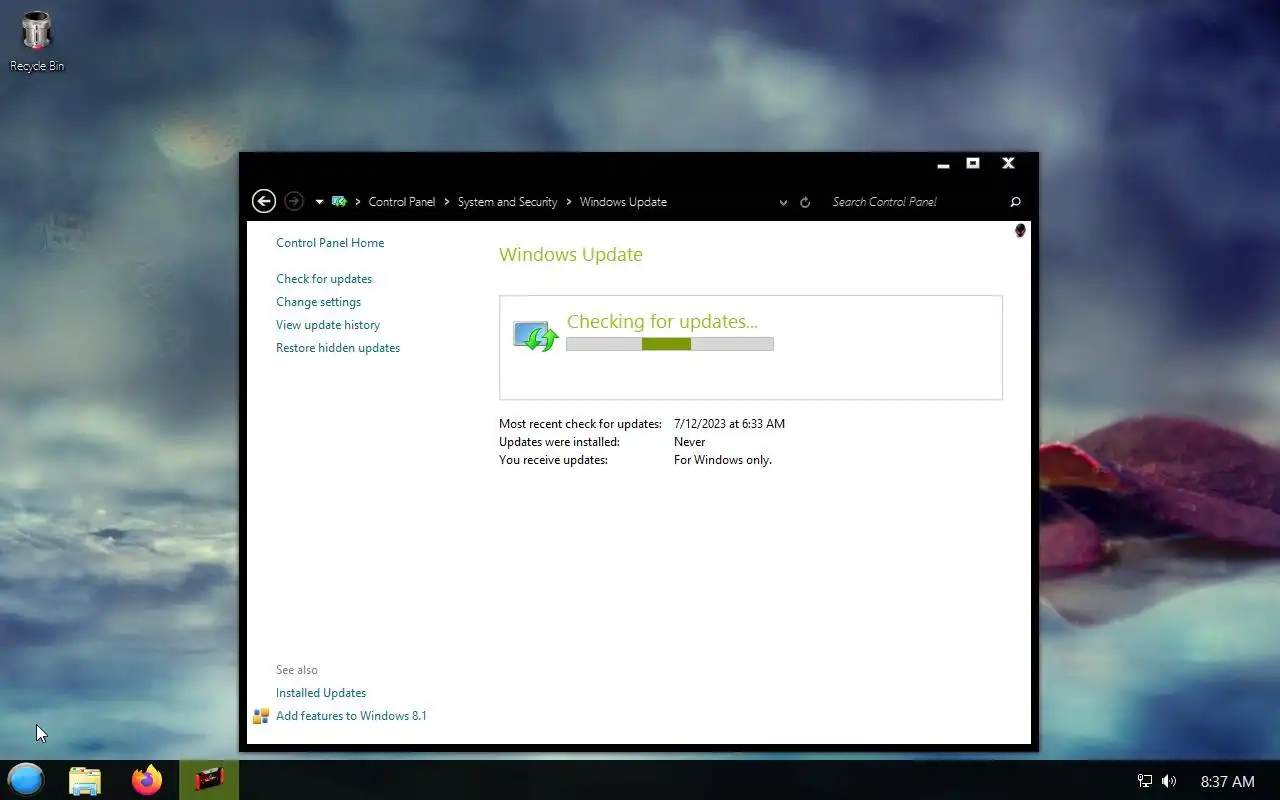Image resolution: width=1280 pixels, height=800 pixels.
Task: Focus the Search Control Panel field
Action: click(x=915, y=202)
